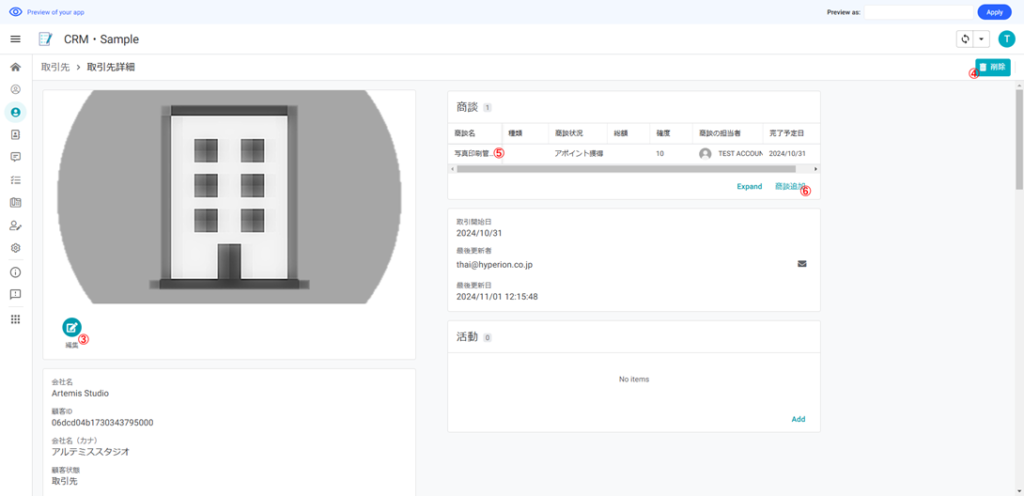Screen dimensions: 1024x496
Task: Click the avatar of TEST ACCOUNT owner
Action: tap(705, 154)
